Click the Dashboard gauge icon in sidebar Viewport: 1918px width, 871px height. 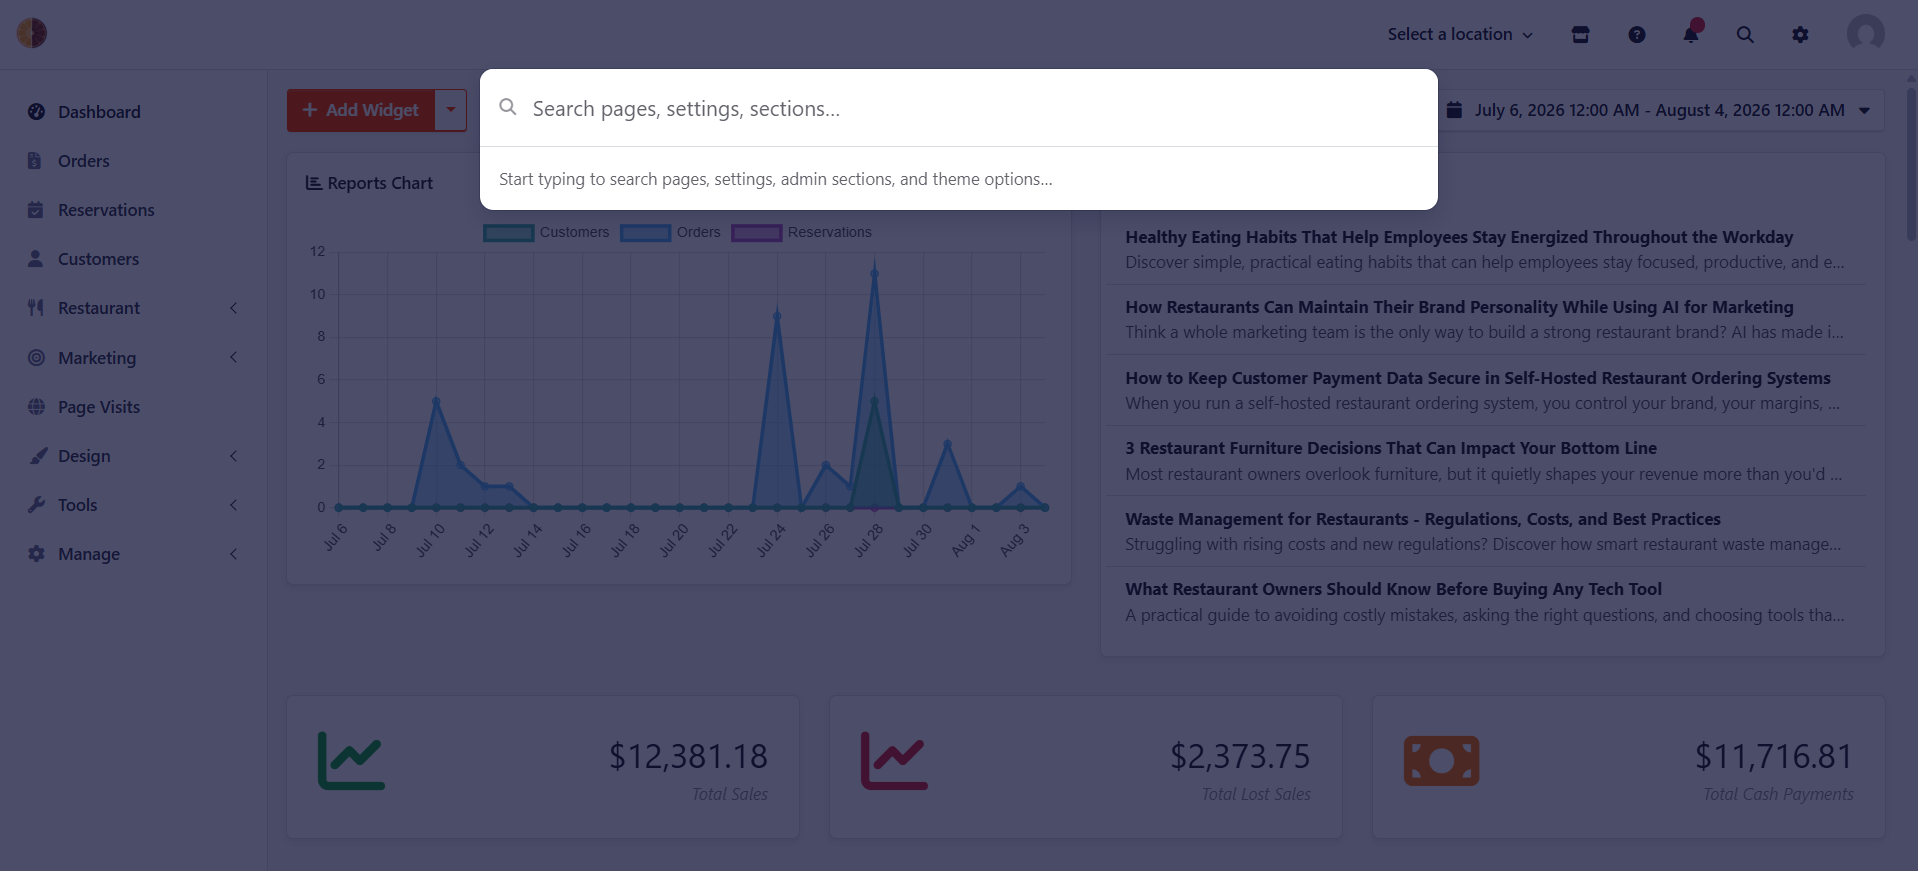[36, 112]
